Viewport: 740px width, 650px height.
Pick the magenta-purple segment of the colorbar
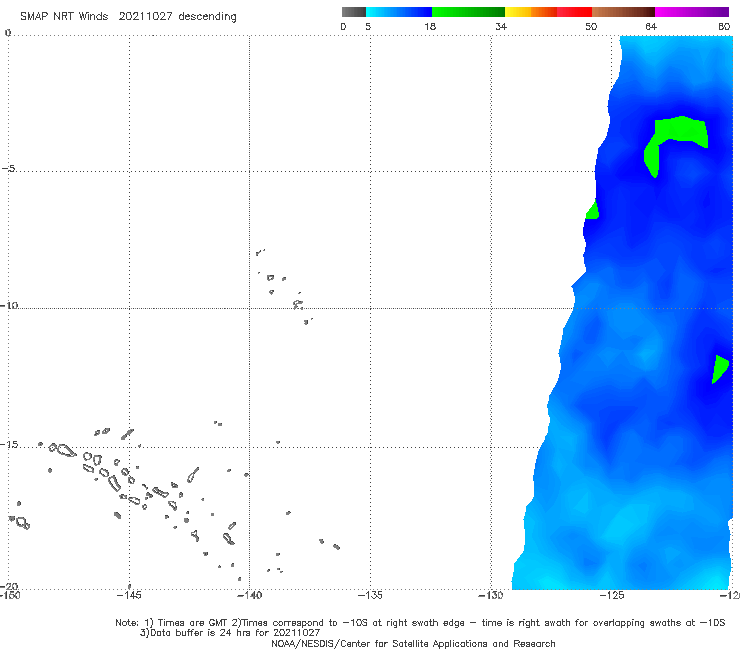click(692, 12)
